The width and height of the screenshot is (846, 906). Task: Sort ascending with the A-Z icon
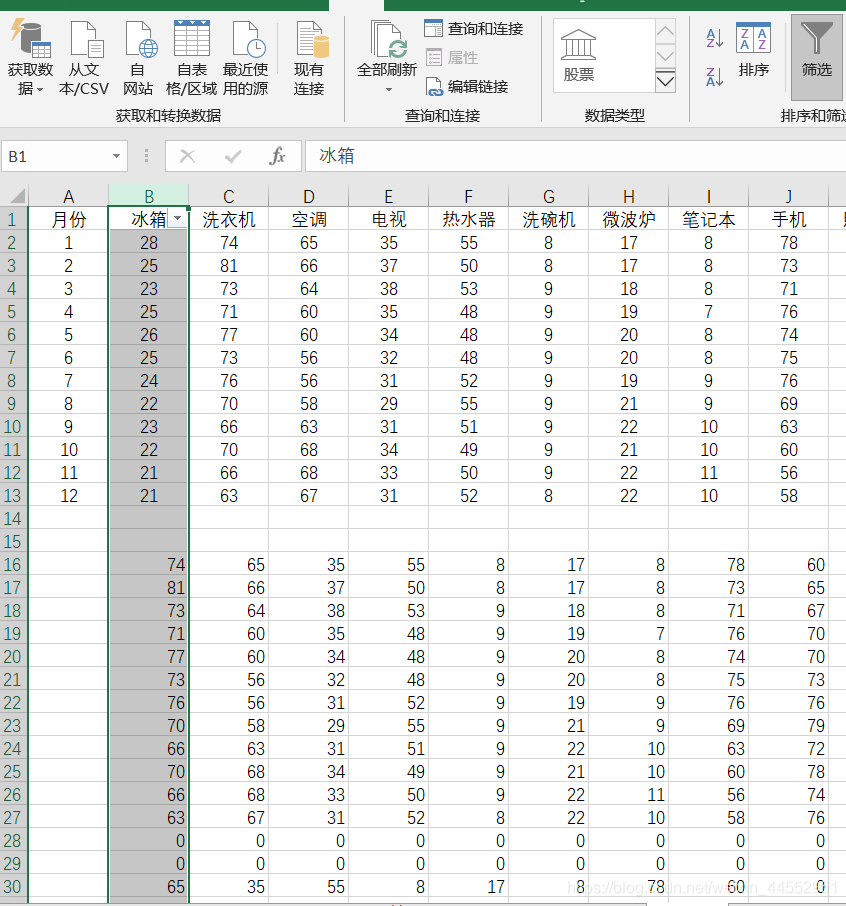coord(714,39)
